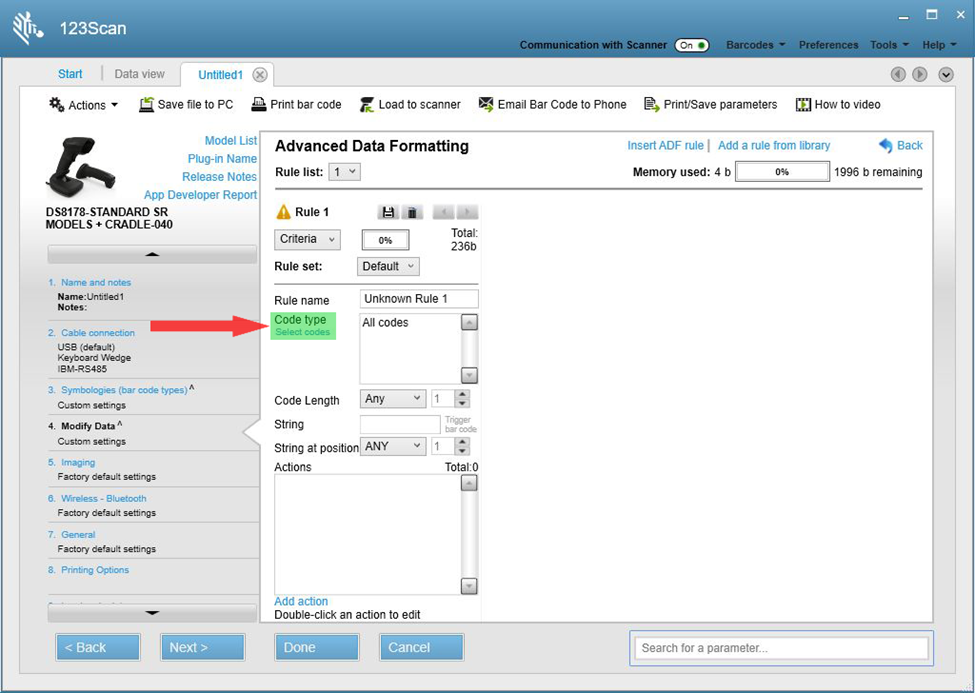Viewport: 975px width, 693px height.
Task: Open the Rule list dropdown
Action: (344, 171)
